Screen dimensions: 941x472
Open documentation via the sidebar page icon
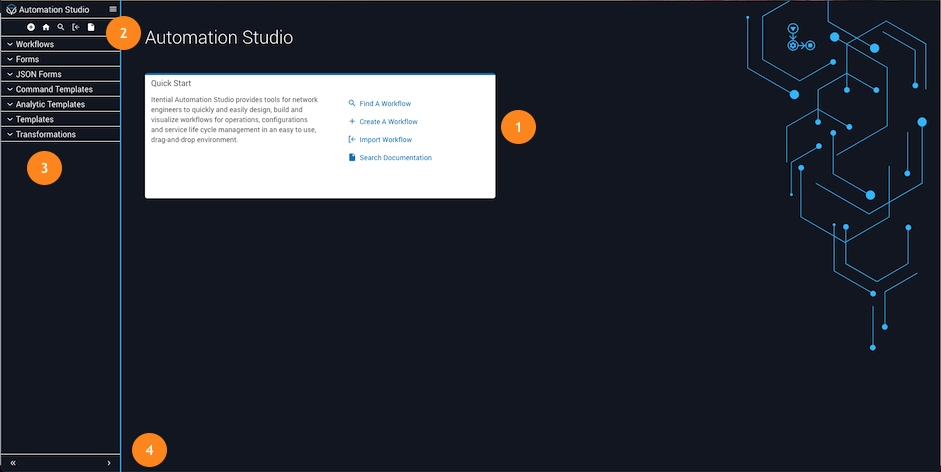(x=91, y=27)
